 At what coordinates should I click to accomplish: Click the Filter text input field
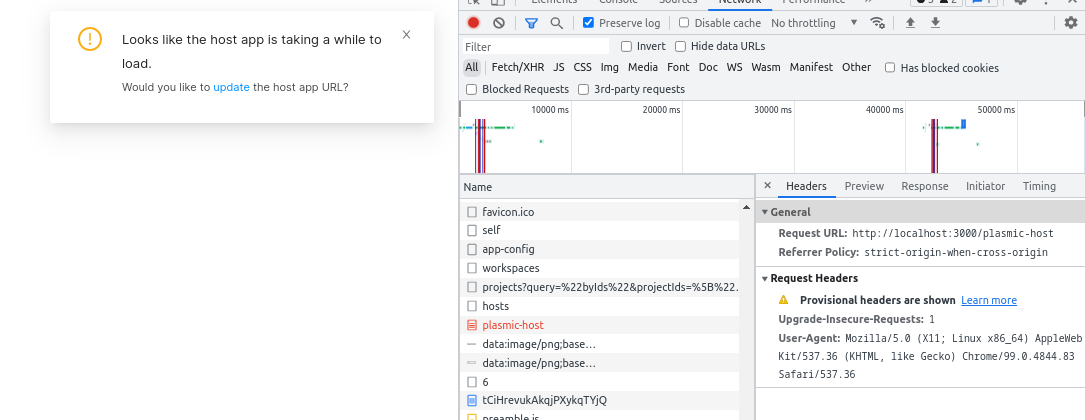535,47
